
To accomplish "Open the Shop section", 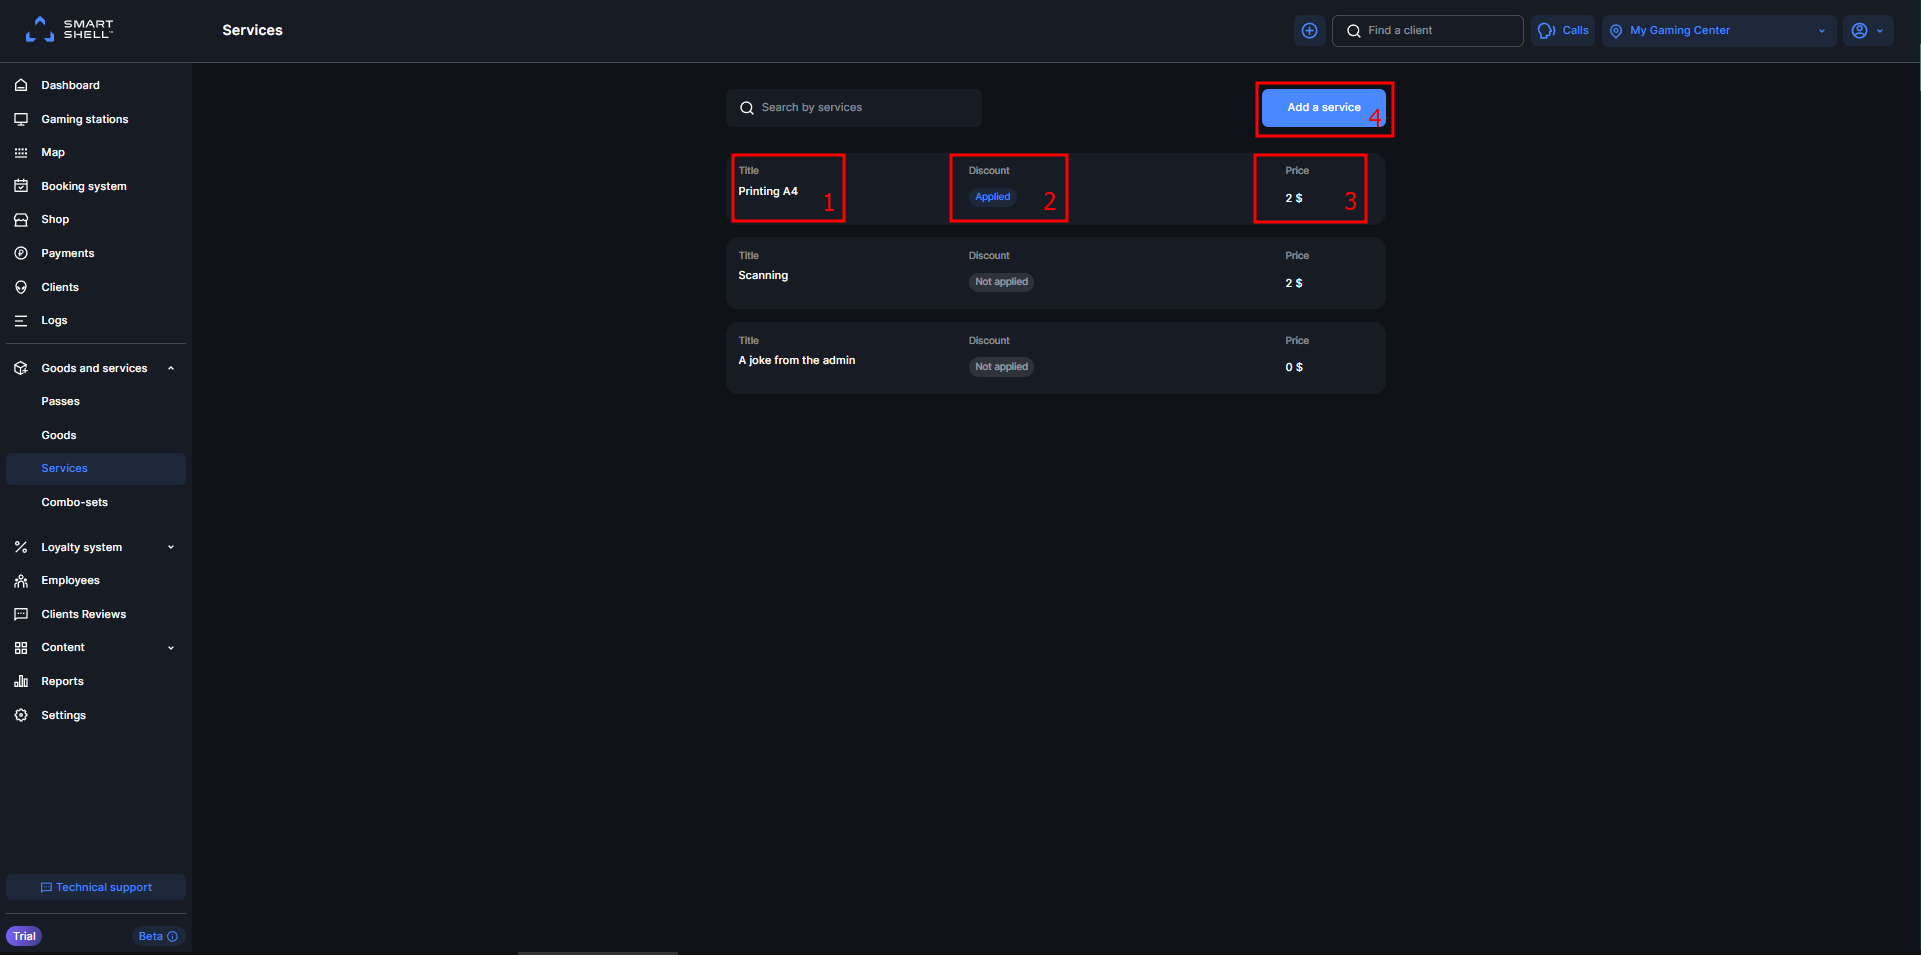I will point(53,219).
